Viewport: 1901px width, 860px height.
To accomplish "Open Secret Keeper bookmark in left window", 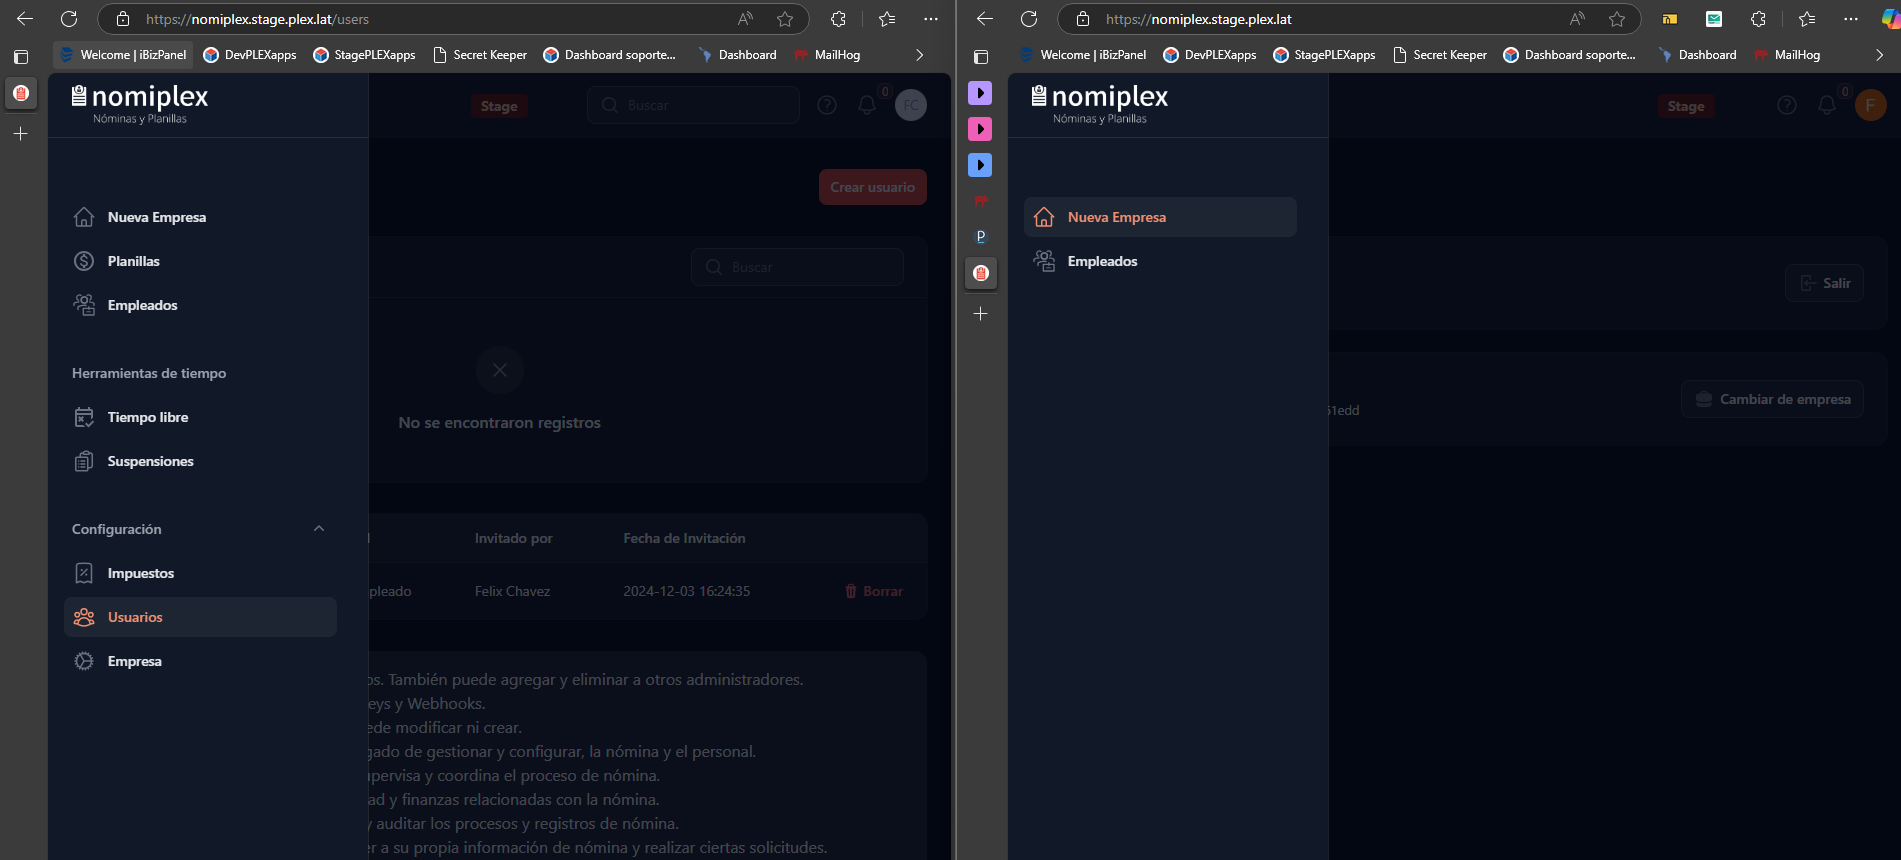I will [x=480, y=55].
